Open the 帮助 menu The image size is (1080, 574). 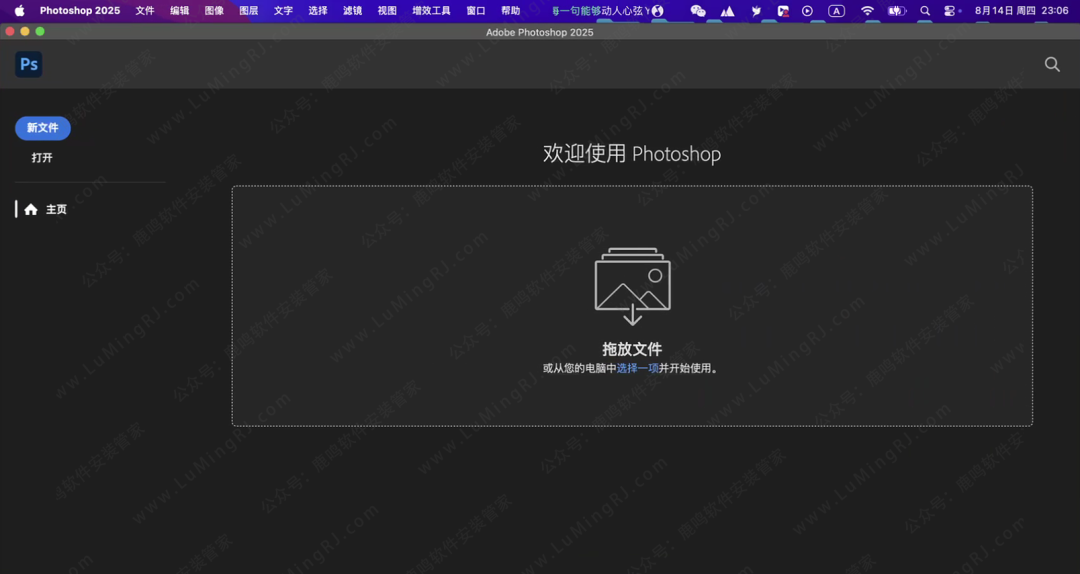pyautogui.click(x=510, y=11)
